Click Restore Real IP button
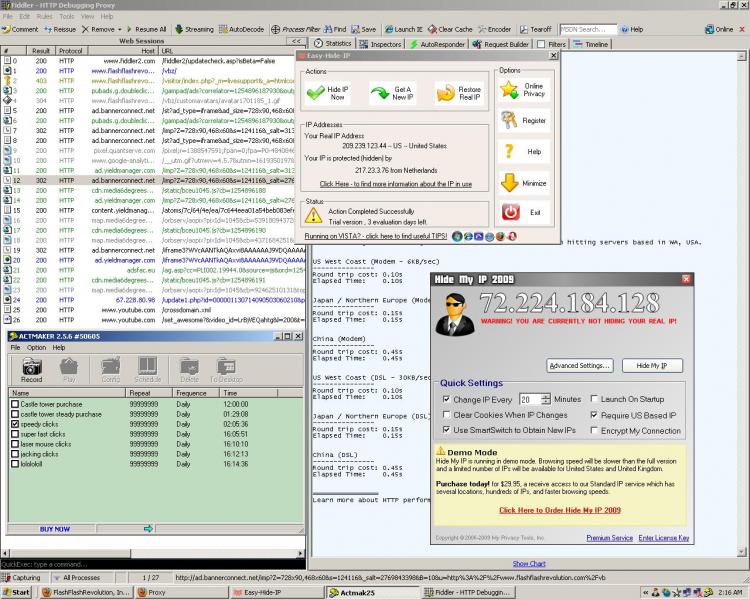This screenshot has width=750, height=600. click(458, 93)
